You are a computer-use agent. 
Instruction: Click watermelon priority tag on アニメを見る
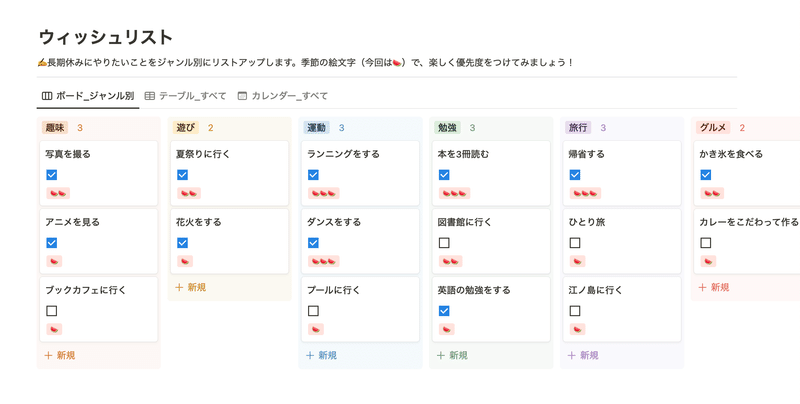(54, 261)
